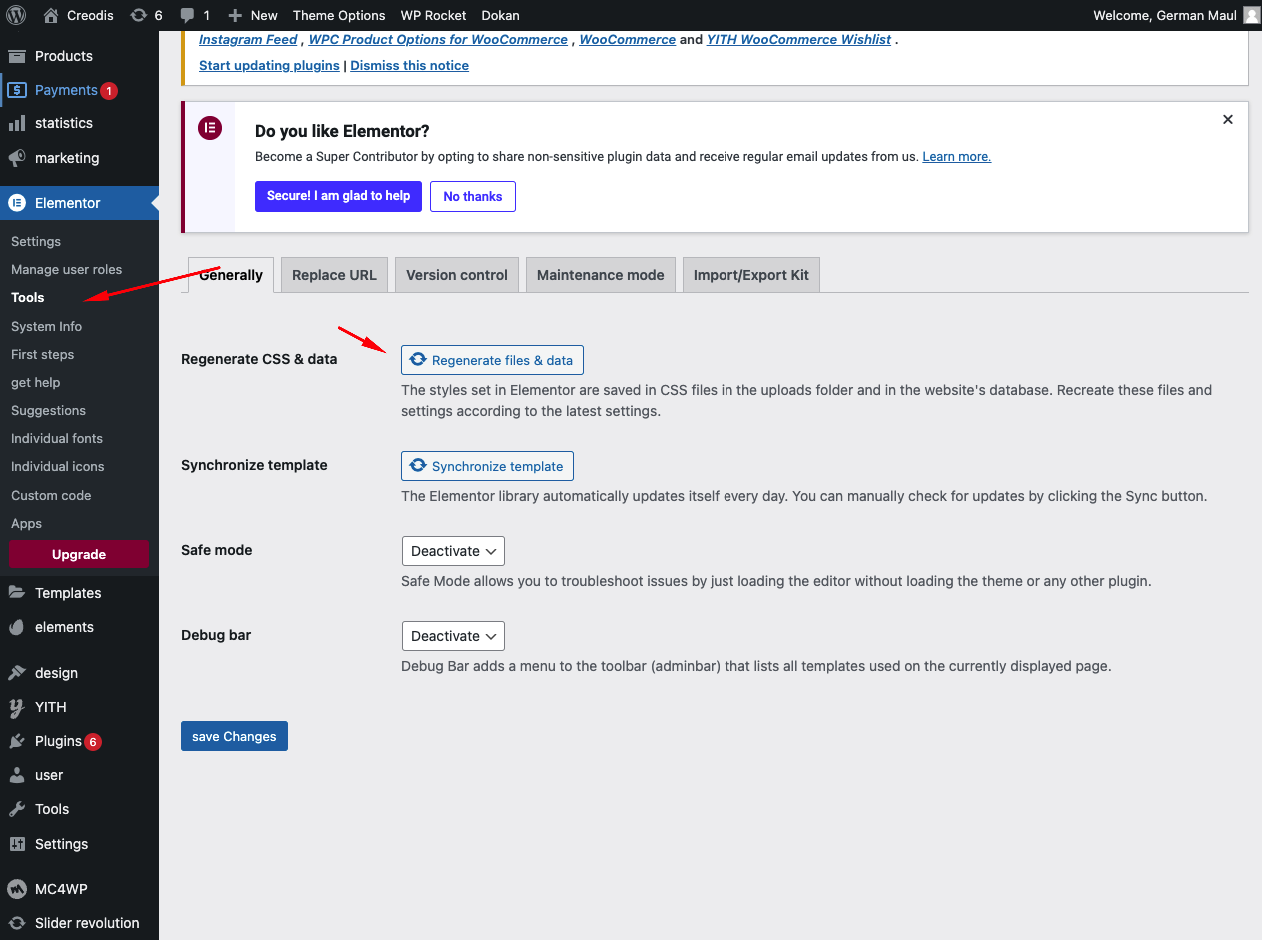The image size is (1262, 940).
Task: Click the Plugins plug icon
Action: pyautogui.click(x=17, y=741)
